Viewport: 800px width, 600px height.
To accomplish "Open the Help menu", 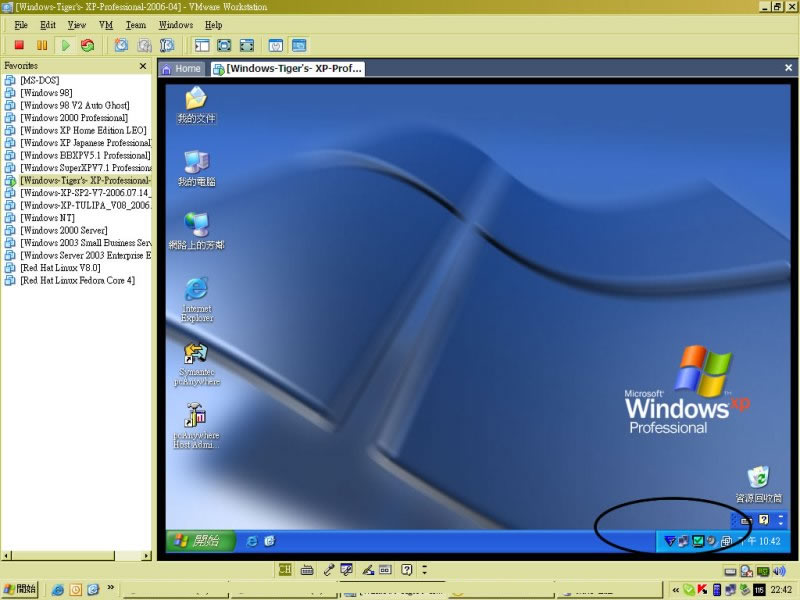I will (x=214, y=25).
